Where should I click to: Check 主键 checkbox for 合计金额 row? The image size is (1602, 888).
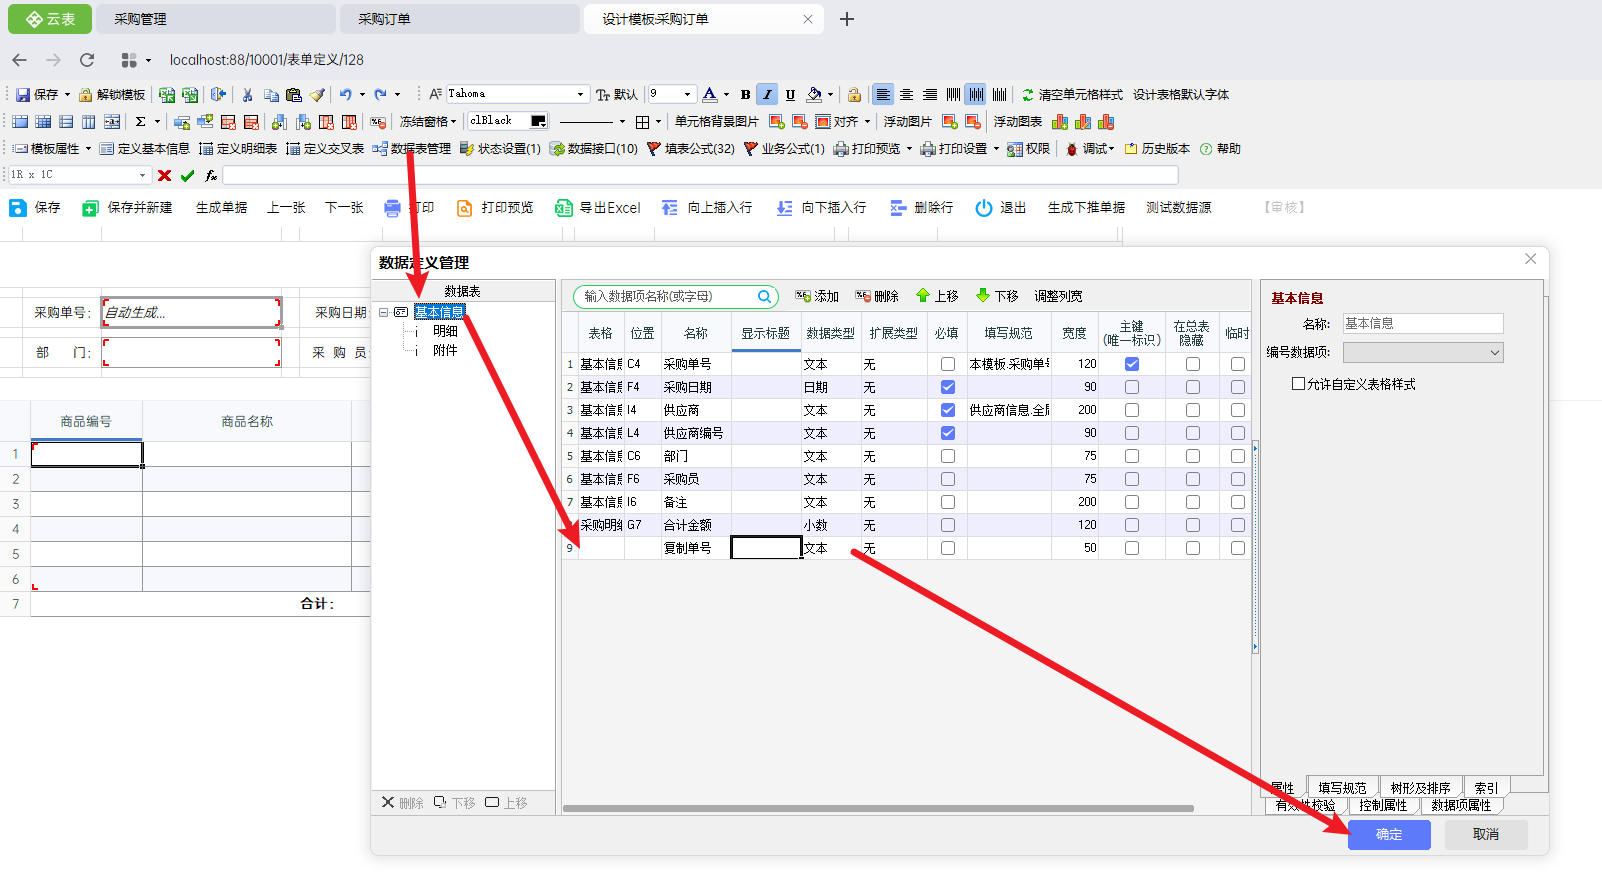pos(1132,525)
